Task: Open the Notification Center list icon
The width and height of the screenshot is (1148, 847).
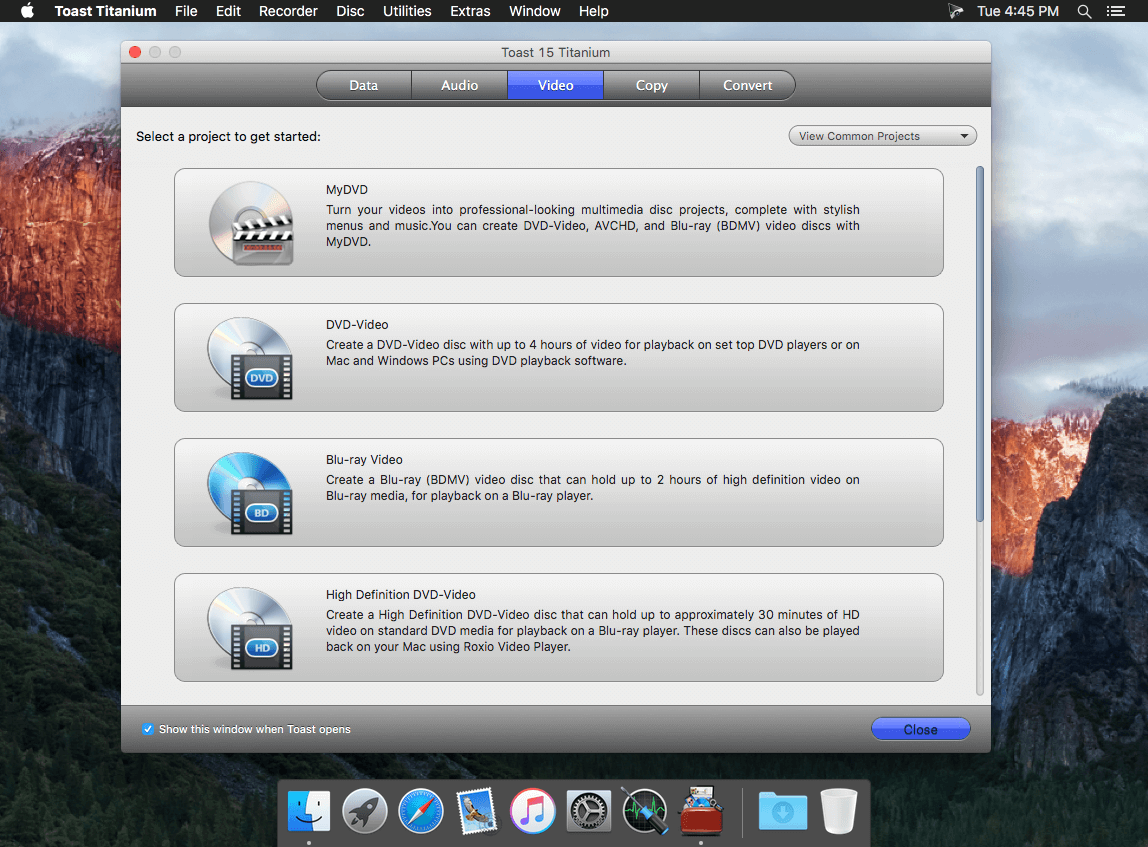Action: (1116, 11)
